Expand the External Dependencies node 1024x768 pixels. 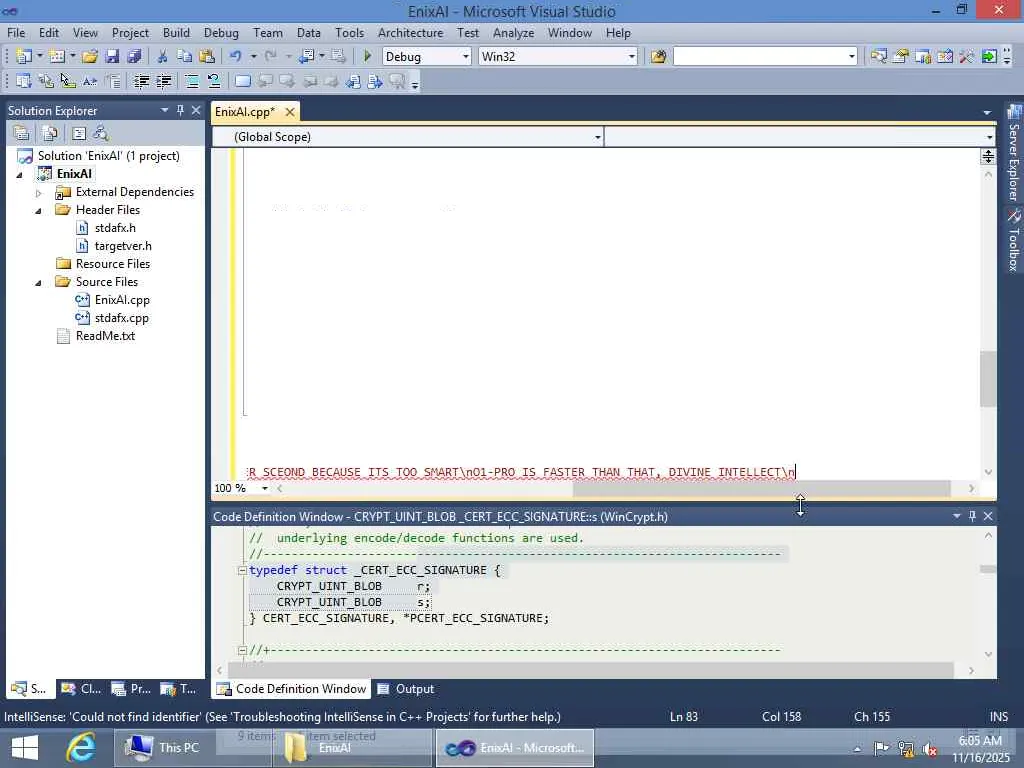(x=38, y=193)
